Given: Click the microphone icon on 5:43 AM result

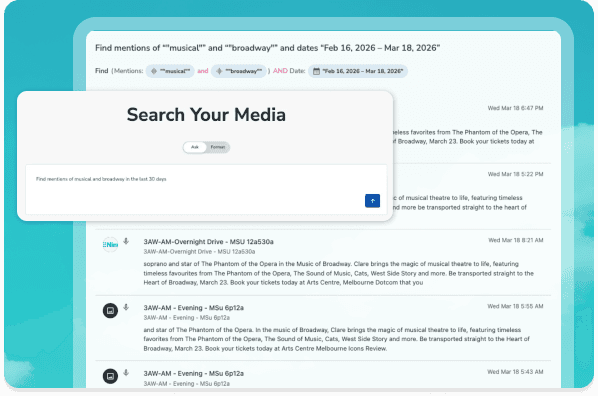Looking at the screenshot, I should [126, 373].
